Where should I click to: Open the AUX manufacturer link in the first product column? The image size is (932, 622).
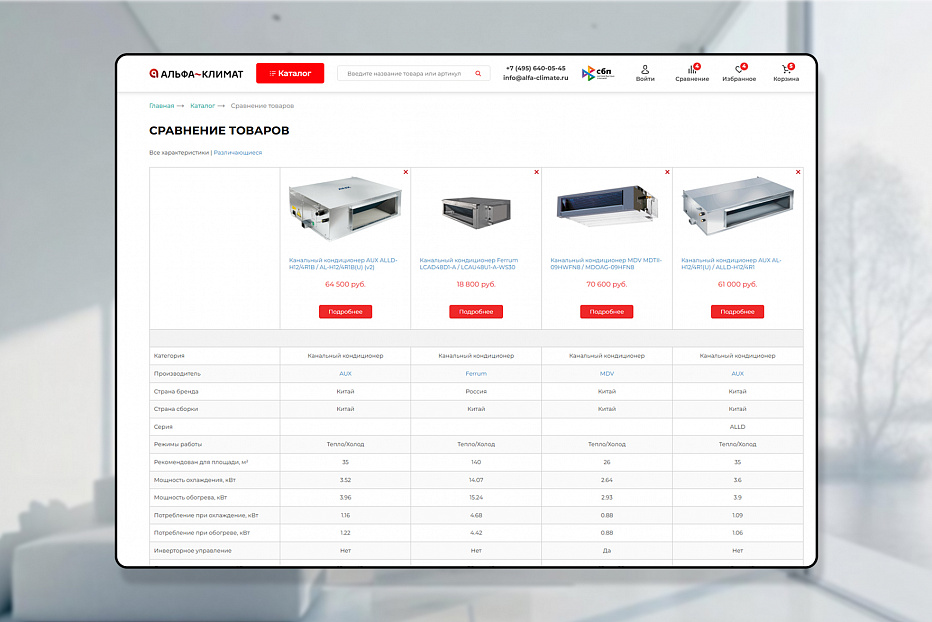[x=345, y=373]
